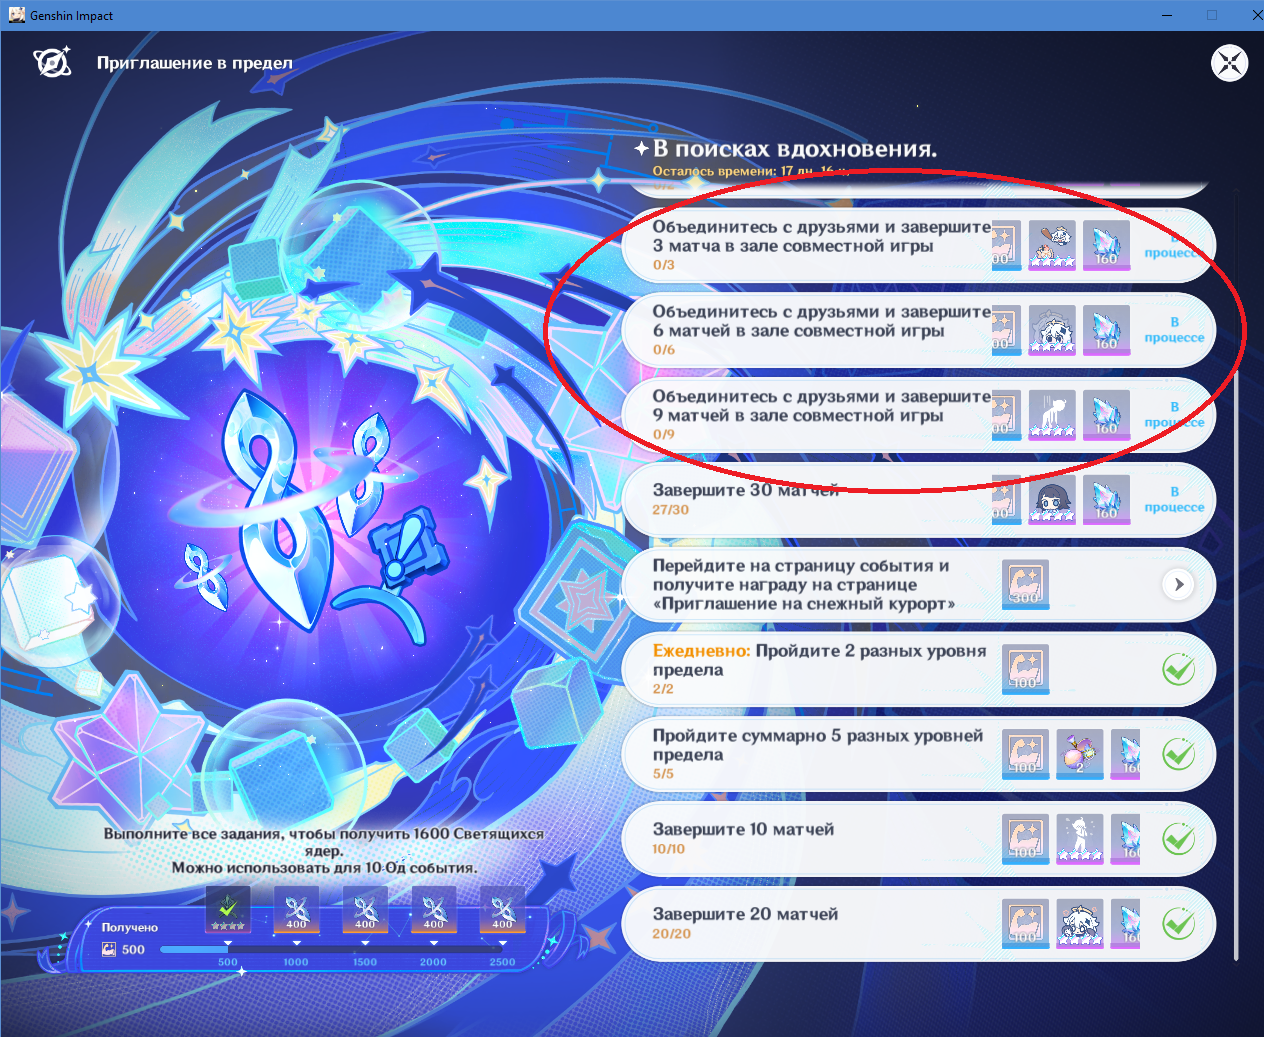The height and width of the screenshot is (1037, 1264).
Task: Click the 0/6 progress counter
Action: click(x=664, y=350)
